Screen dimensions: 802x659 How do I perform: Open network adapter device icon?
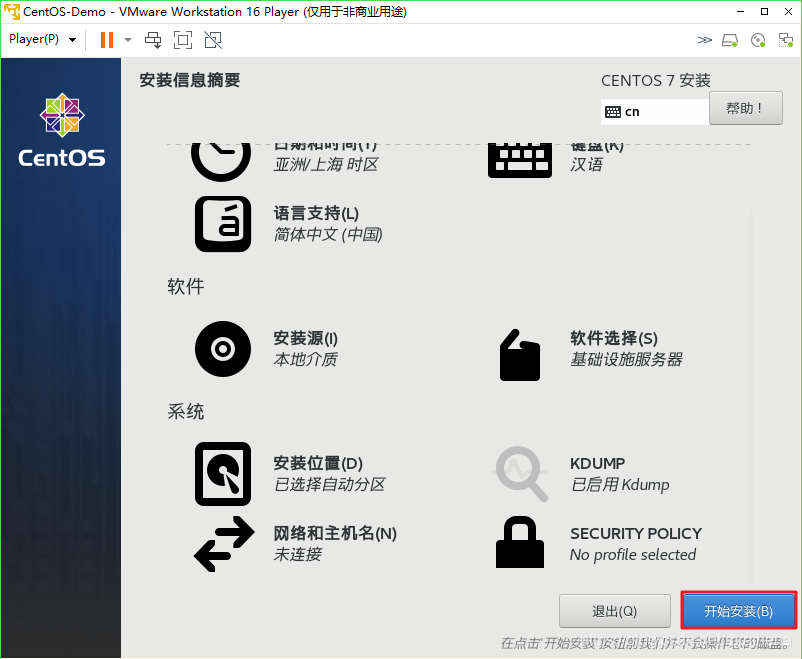pyautogui.click(x=785, y=40)
